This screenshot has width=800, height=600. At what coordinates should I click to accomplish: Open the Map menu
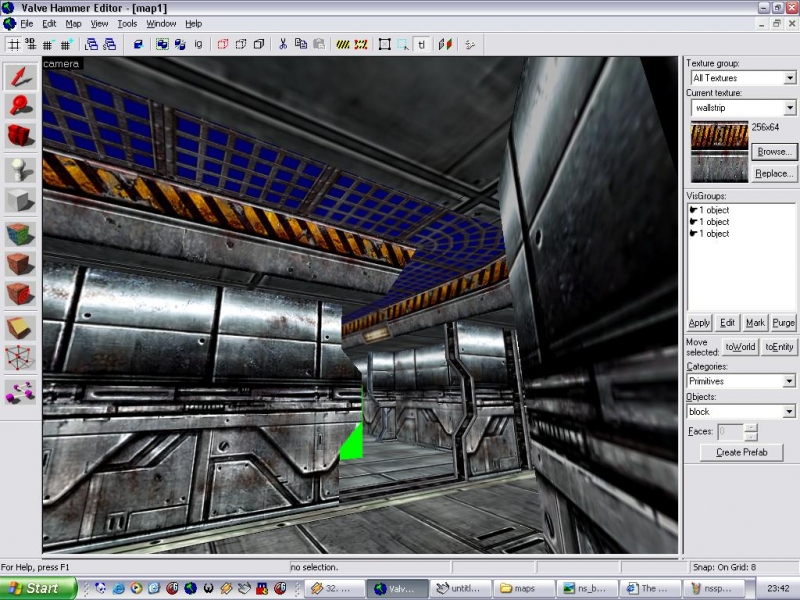tap(74, 23)
